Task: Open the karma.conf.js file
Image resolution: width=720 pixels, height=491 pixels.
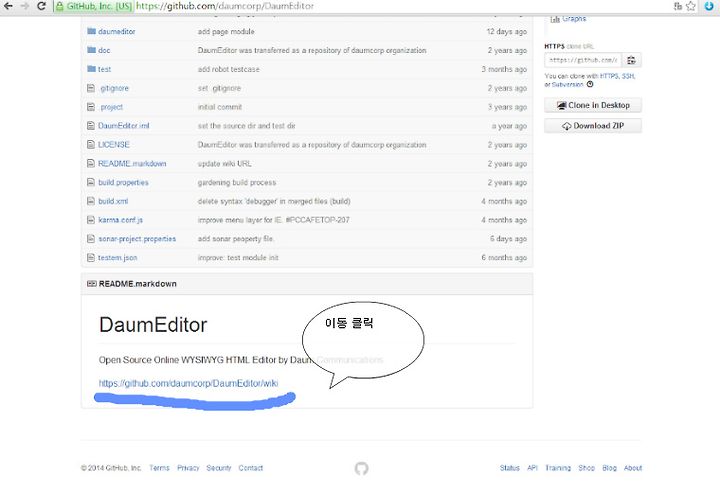Action: (x=120, y=220)
